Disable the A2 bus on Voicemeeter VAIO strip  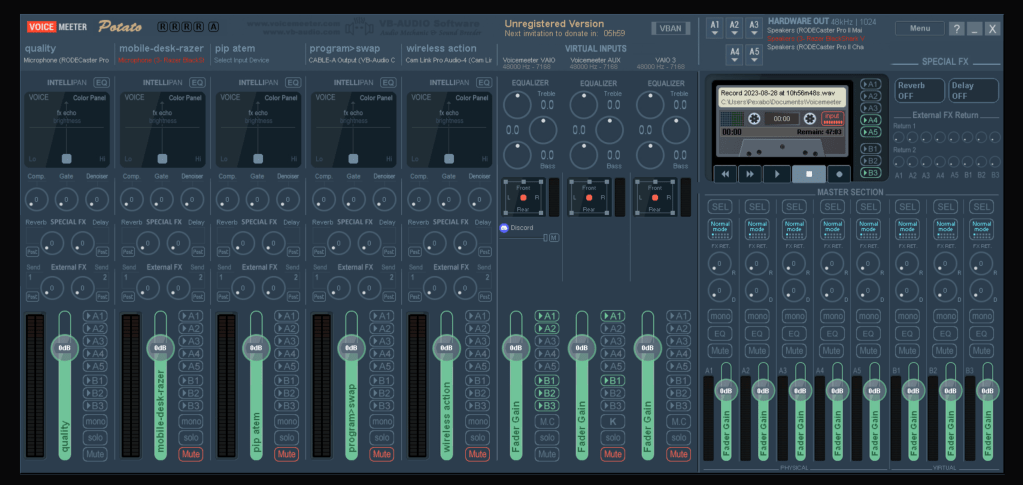pos(547,328)
